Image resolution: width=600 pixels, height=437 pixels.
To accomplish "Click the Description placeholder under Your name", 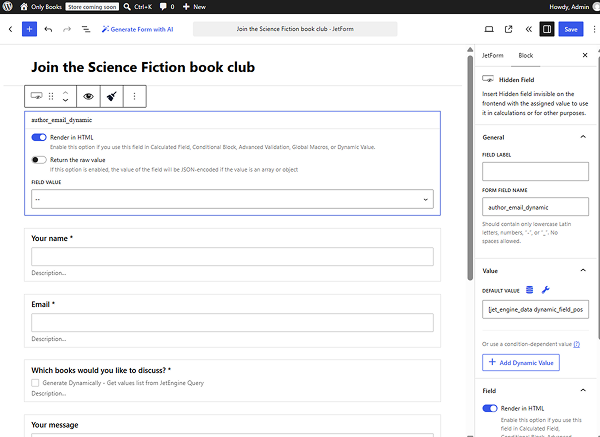I will click(x=49, y=273).
